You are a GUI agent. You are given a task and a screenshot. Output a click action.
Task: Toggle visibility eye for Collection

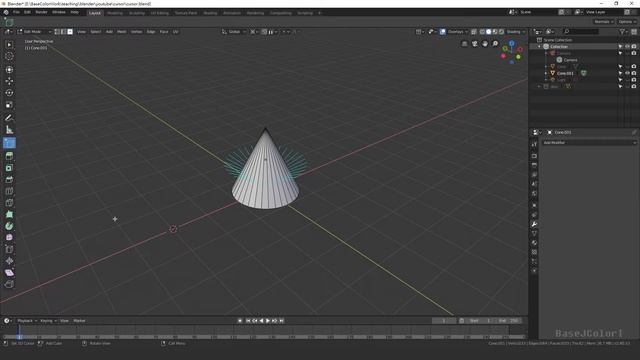(x=627, y=47)
